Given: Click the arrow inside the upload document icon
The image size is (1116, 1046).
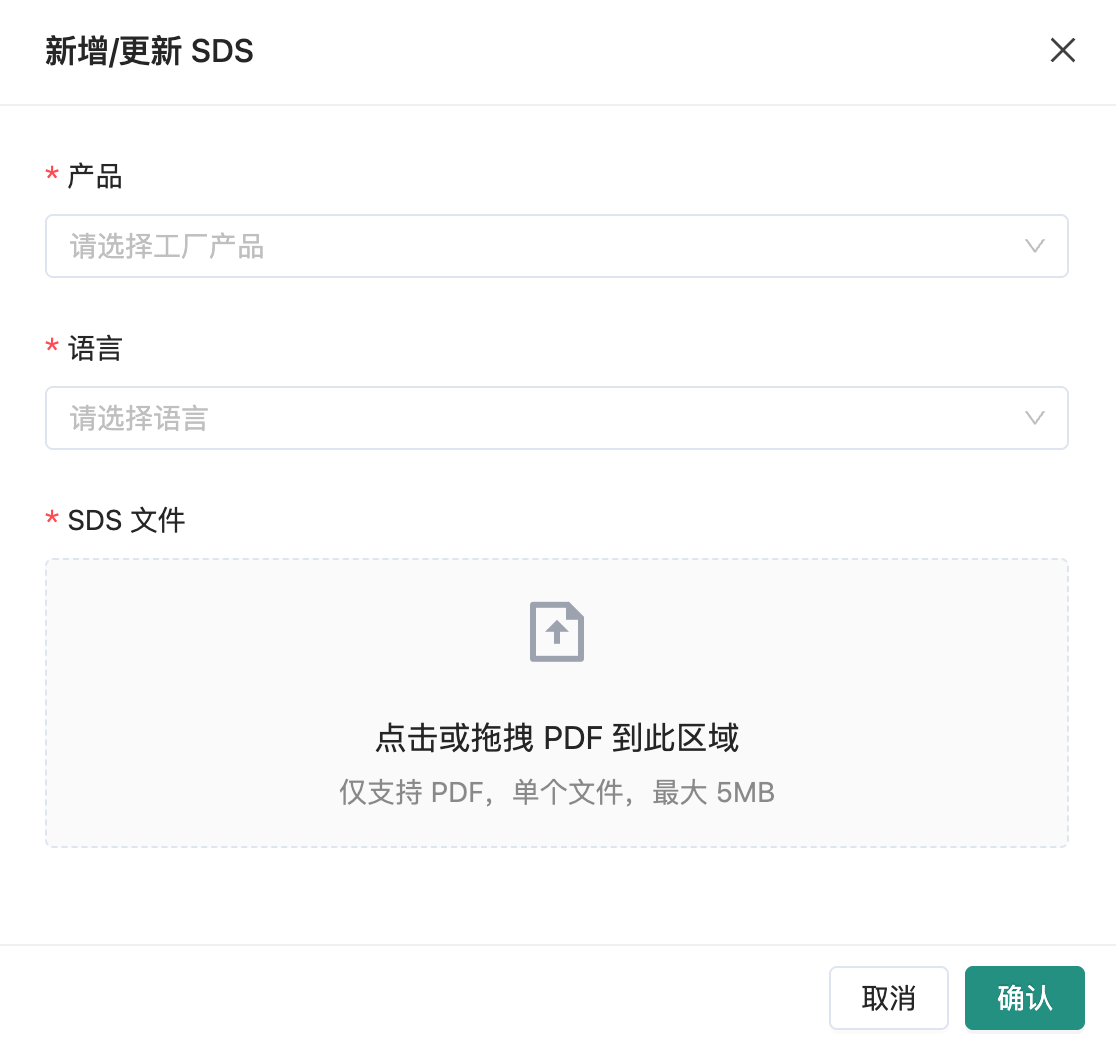Looking at the screenshot, I should point(556,631).
